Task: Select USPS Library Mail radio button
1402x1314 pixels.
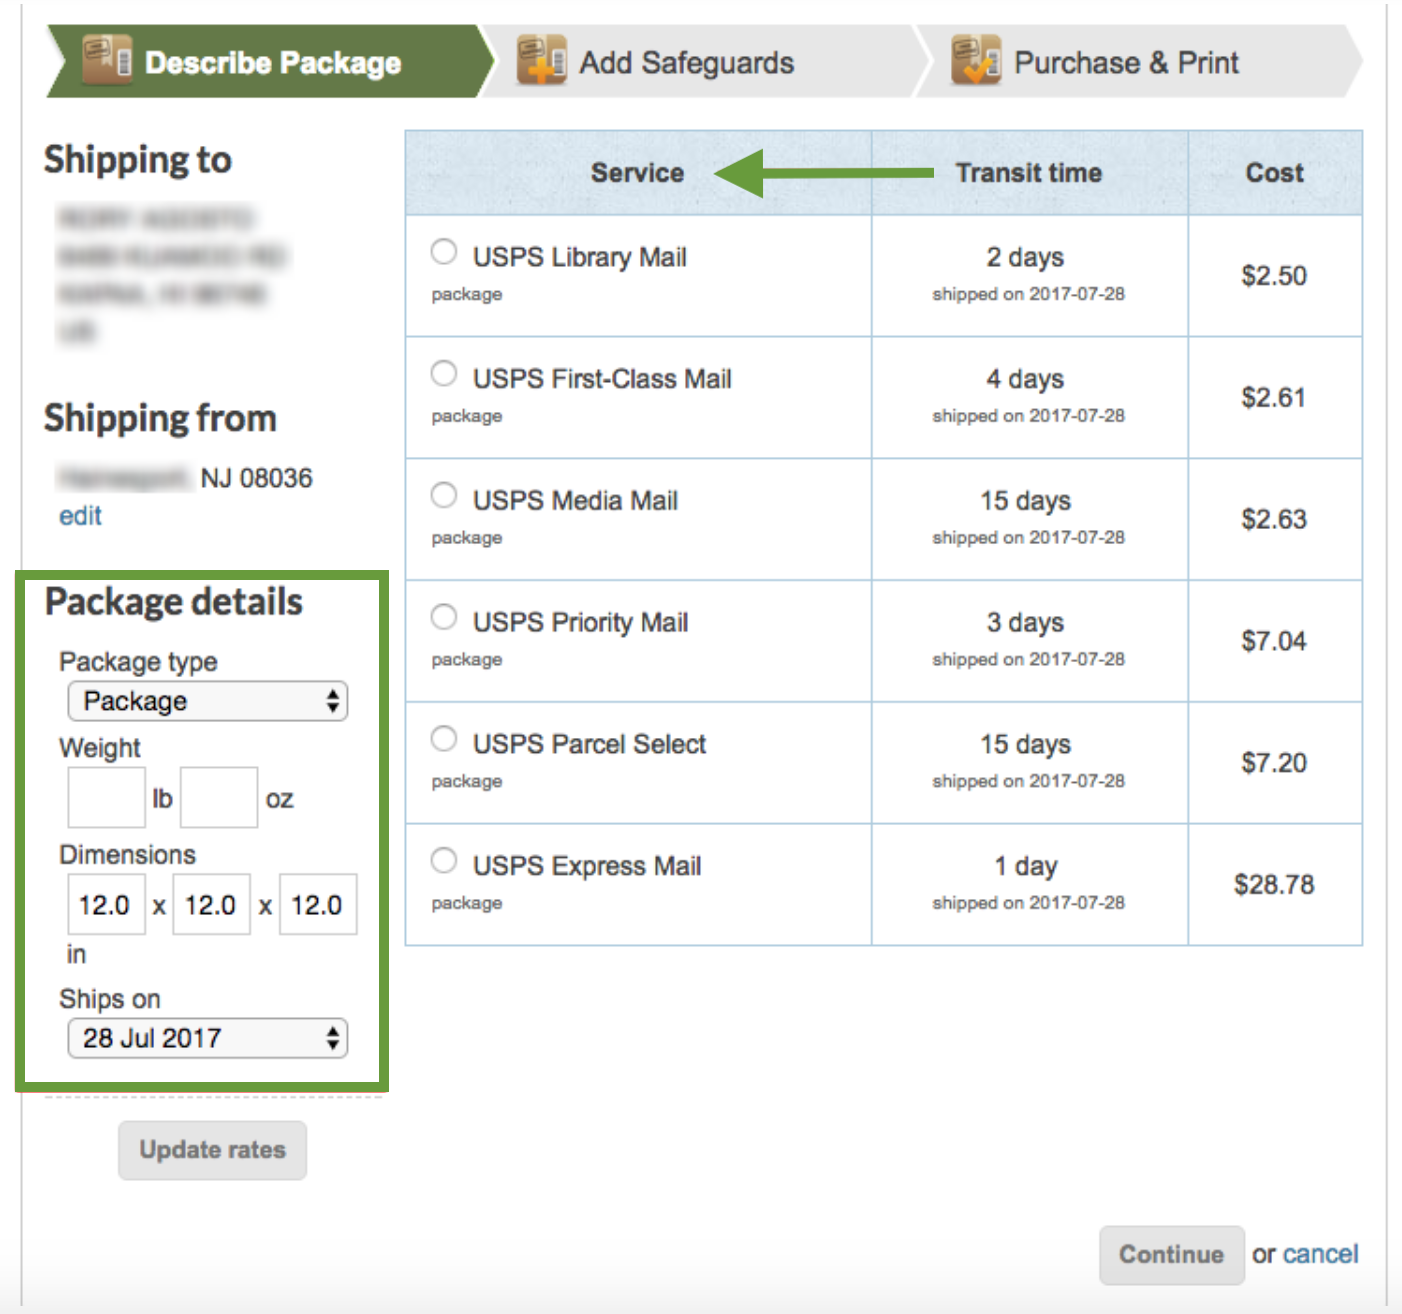Action: [444, 251]
